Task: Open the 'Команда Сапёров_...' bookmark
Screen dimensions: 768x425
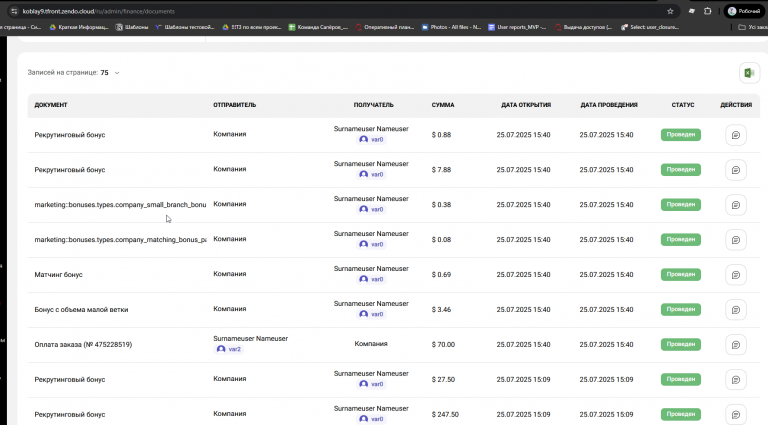Action: point(318,27)
